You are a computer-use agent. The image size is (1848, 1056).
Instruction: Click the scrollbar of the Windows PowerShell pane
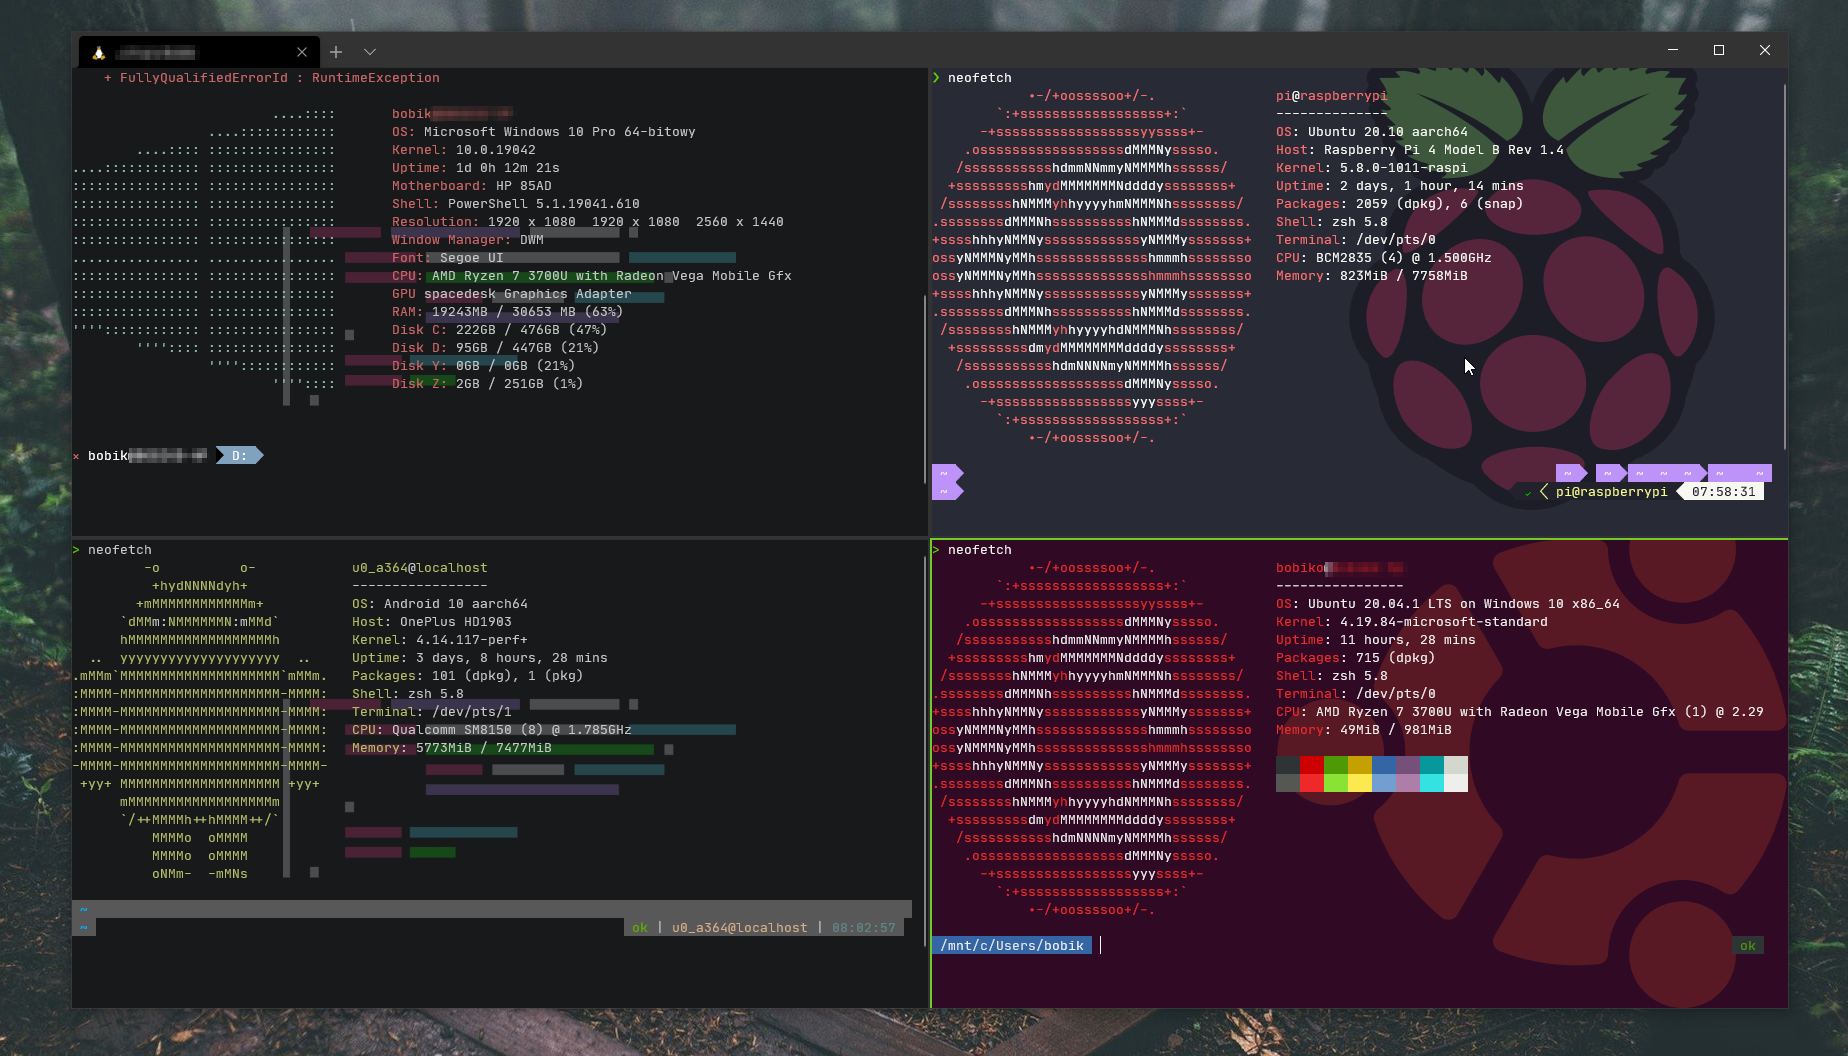(924, 388)
